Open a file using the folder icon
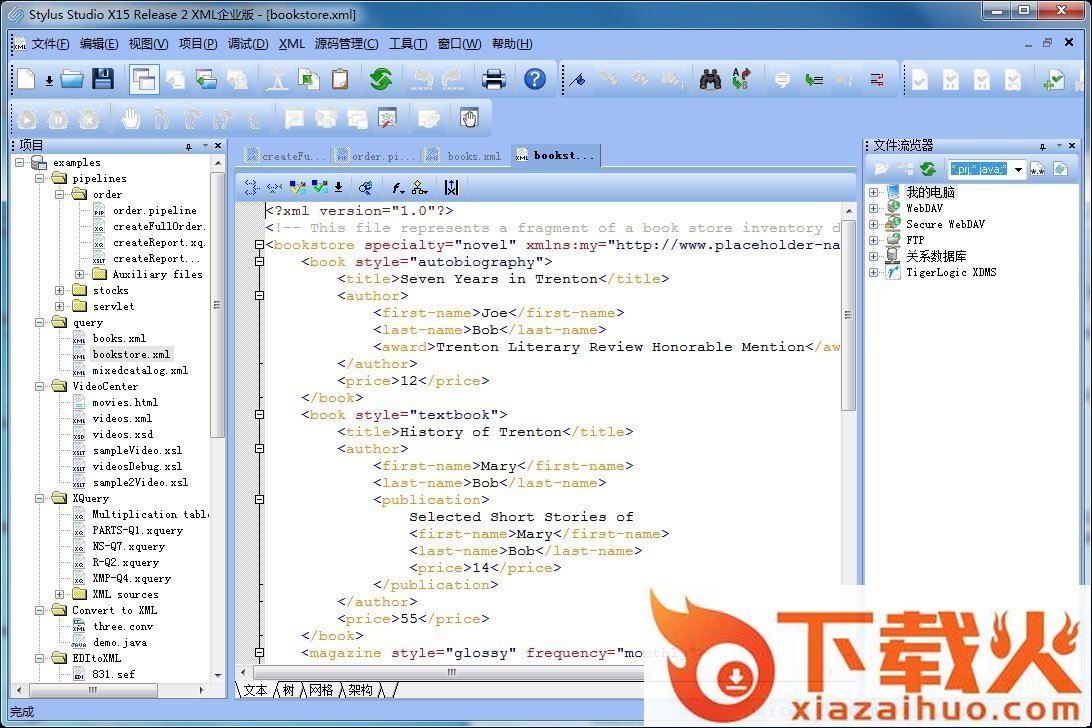The width and height of the screenshot is (1092, 728). point(72,79)
